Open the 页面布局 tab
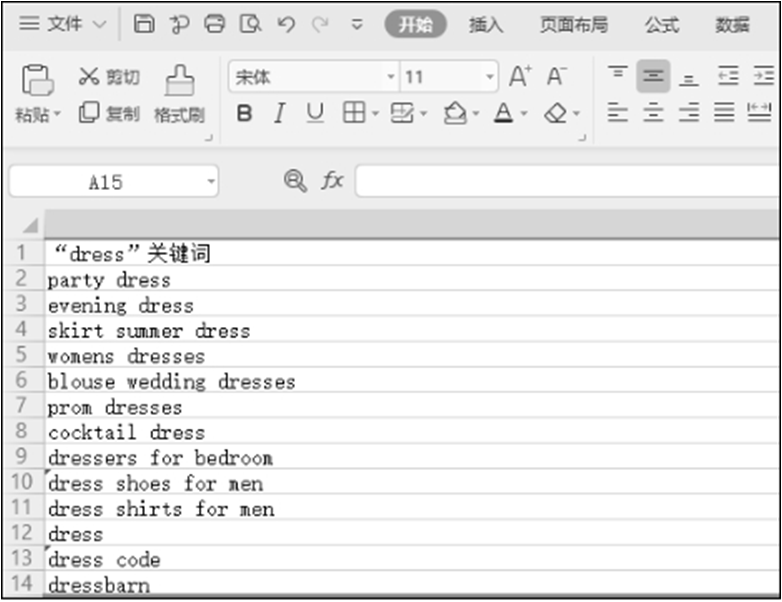 point(573,25)
